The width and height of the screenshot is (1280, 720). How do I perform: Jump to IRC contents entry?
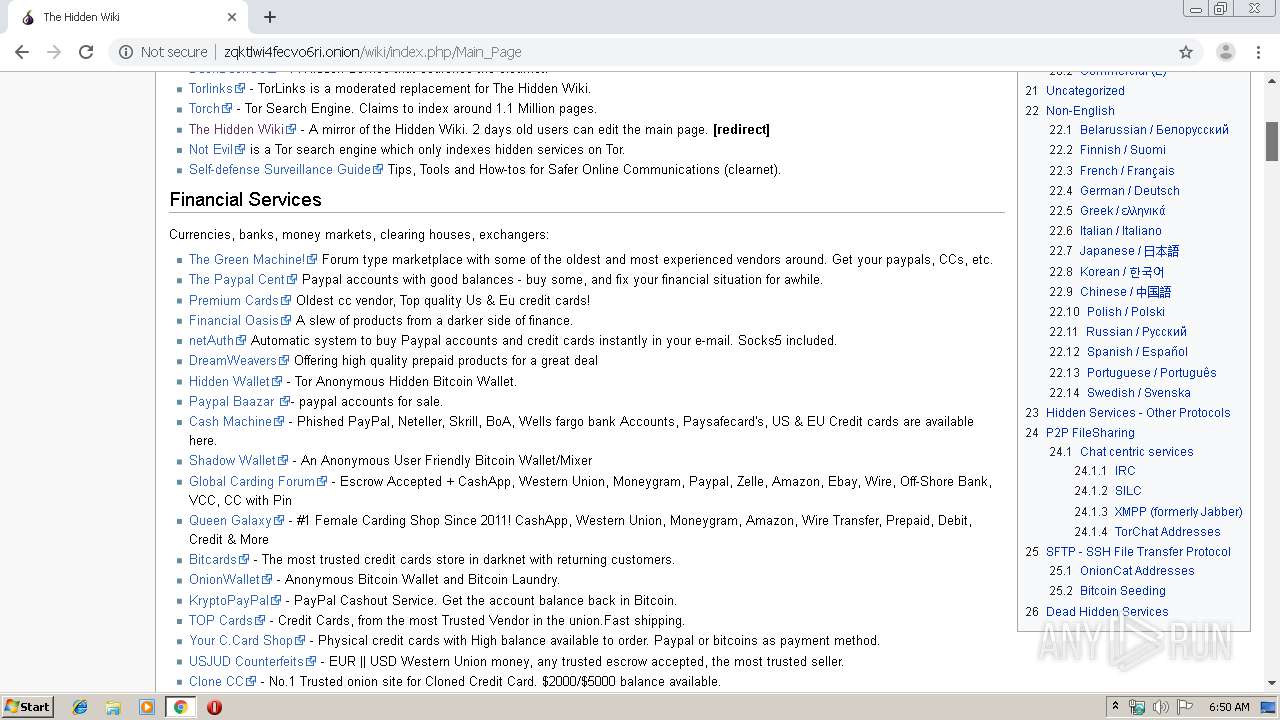tap(1125, 470)
